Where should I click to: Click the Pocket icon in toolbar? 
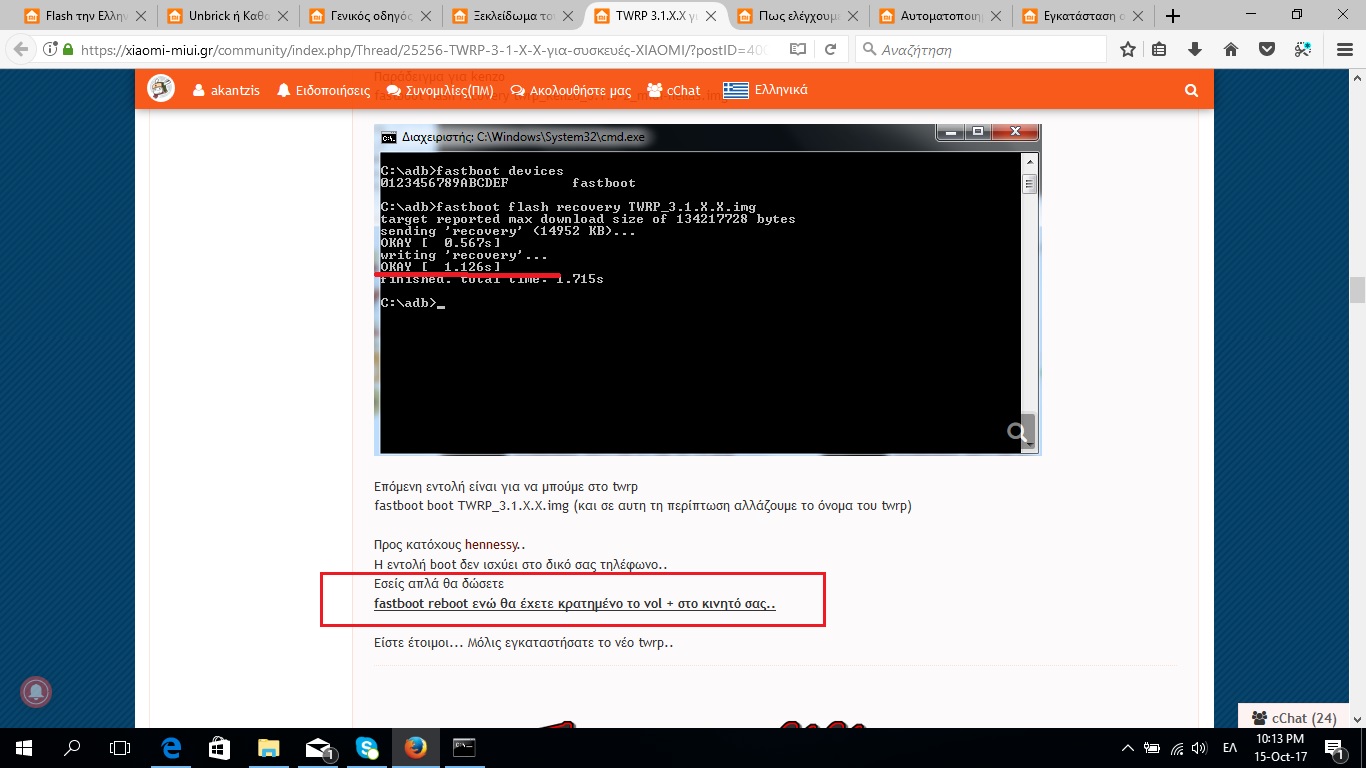pos(1266,50)
